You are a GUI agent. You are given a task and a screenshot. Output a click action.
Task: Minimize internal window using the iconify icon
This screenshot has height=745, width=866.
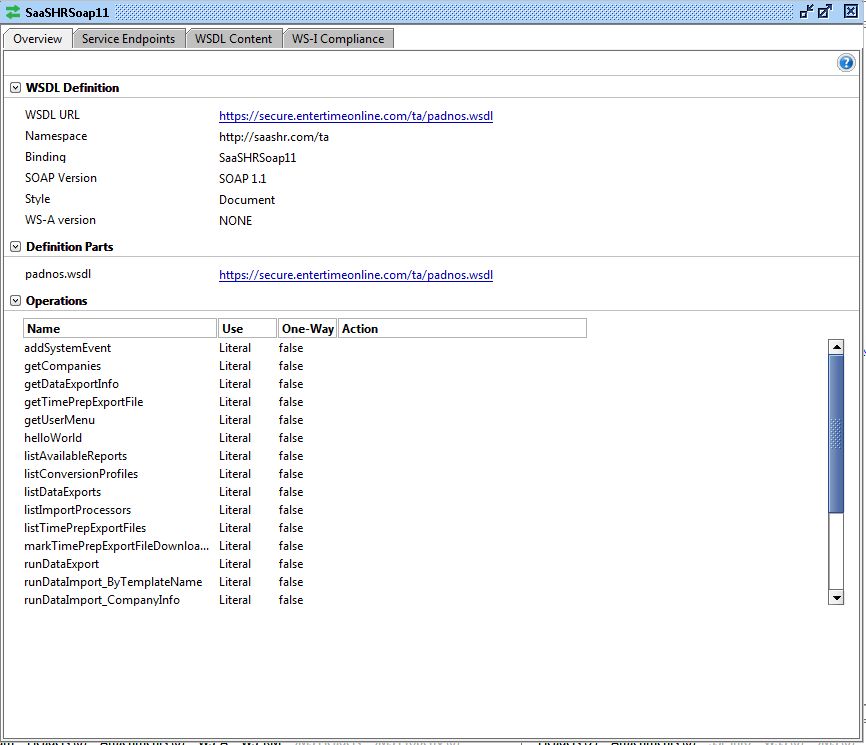click(806, 11)
